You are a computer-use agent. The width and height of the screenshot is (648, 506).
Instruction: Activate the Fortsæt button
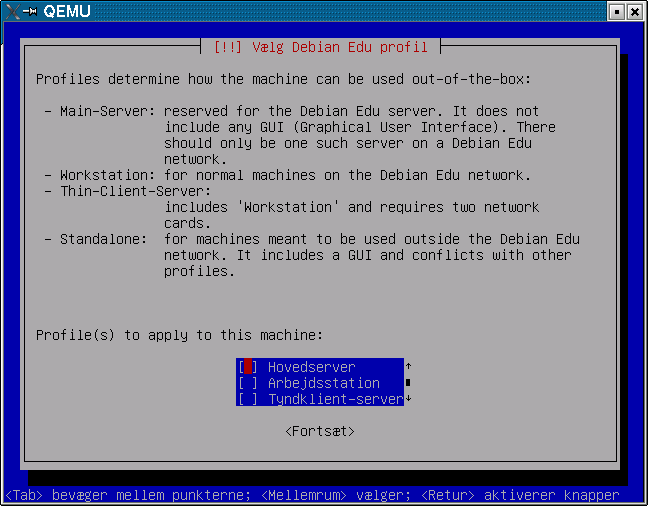[320, 431]
